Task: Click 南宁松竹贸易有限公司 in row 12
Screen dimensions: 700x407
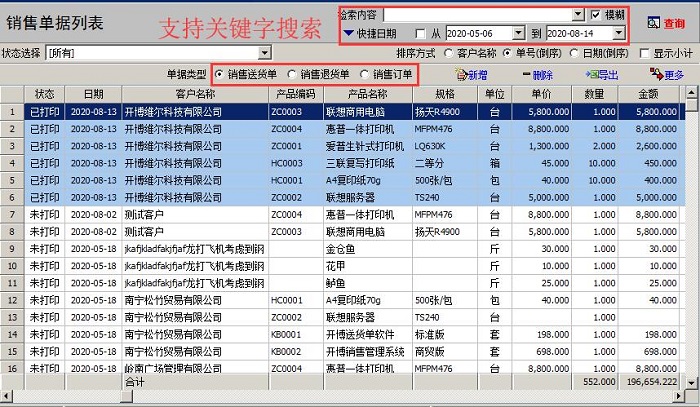Action: point(173,300)
